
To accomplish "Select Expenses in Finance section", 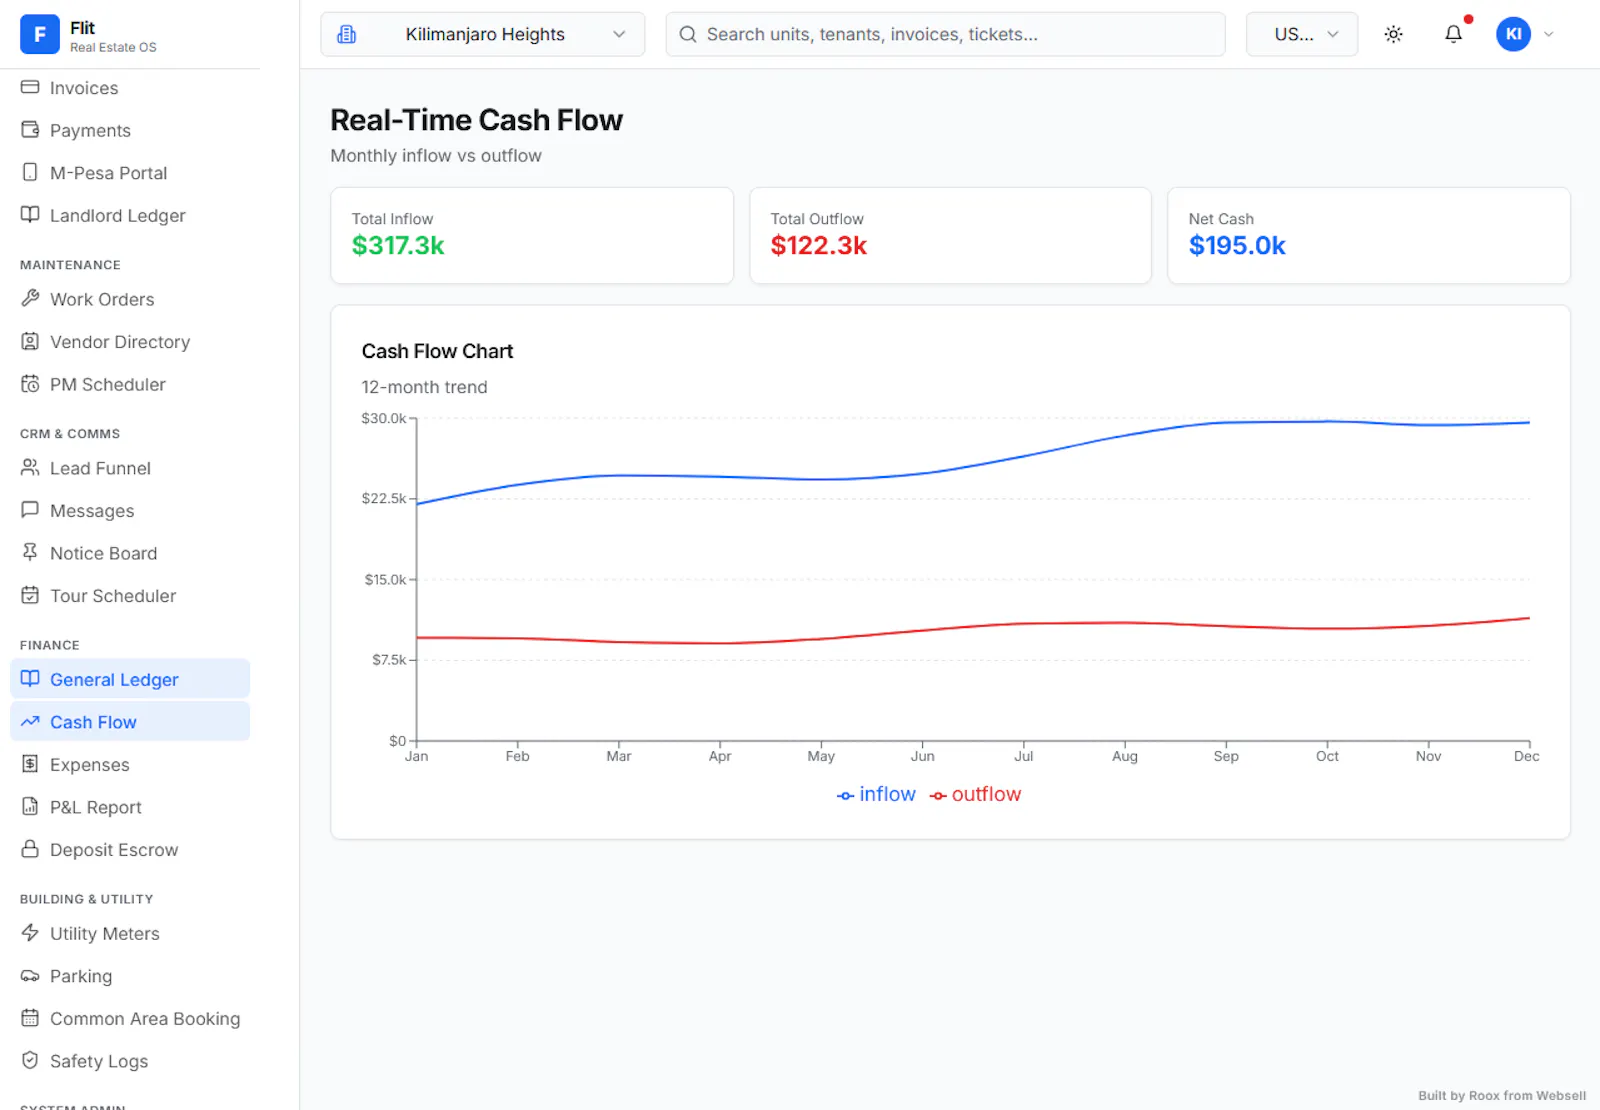I will click(130, 764).
